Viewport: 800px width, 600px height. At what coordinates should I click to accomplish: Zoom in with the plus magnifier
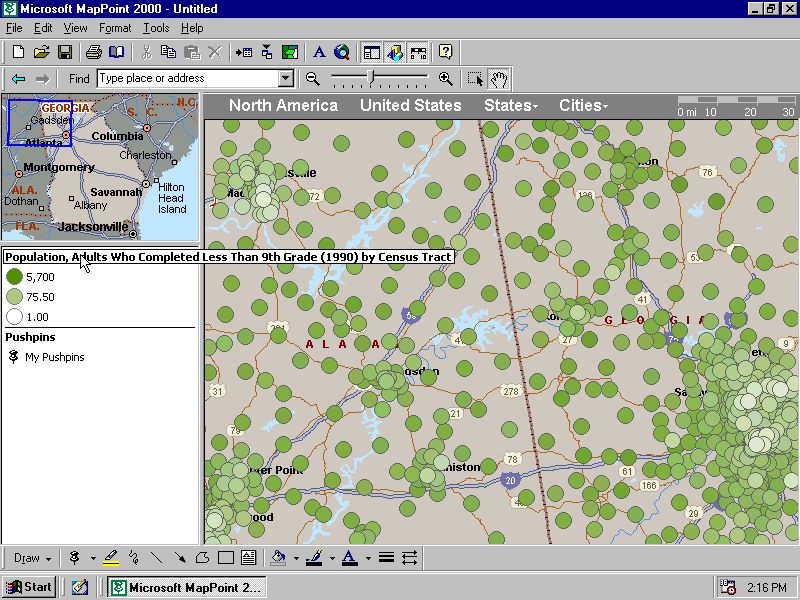coord(445,79)
